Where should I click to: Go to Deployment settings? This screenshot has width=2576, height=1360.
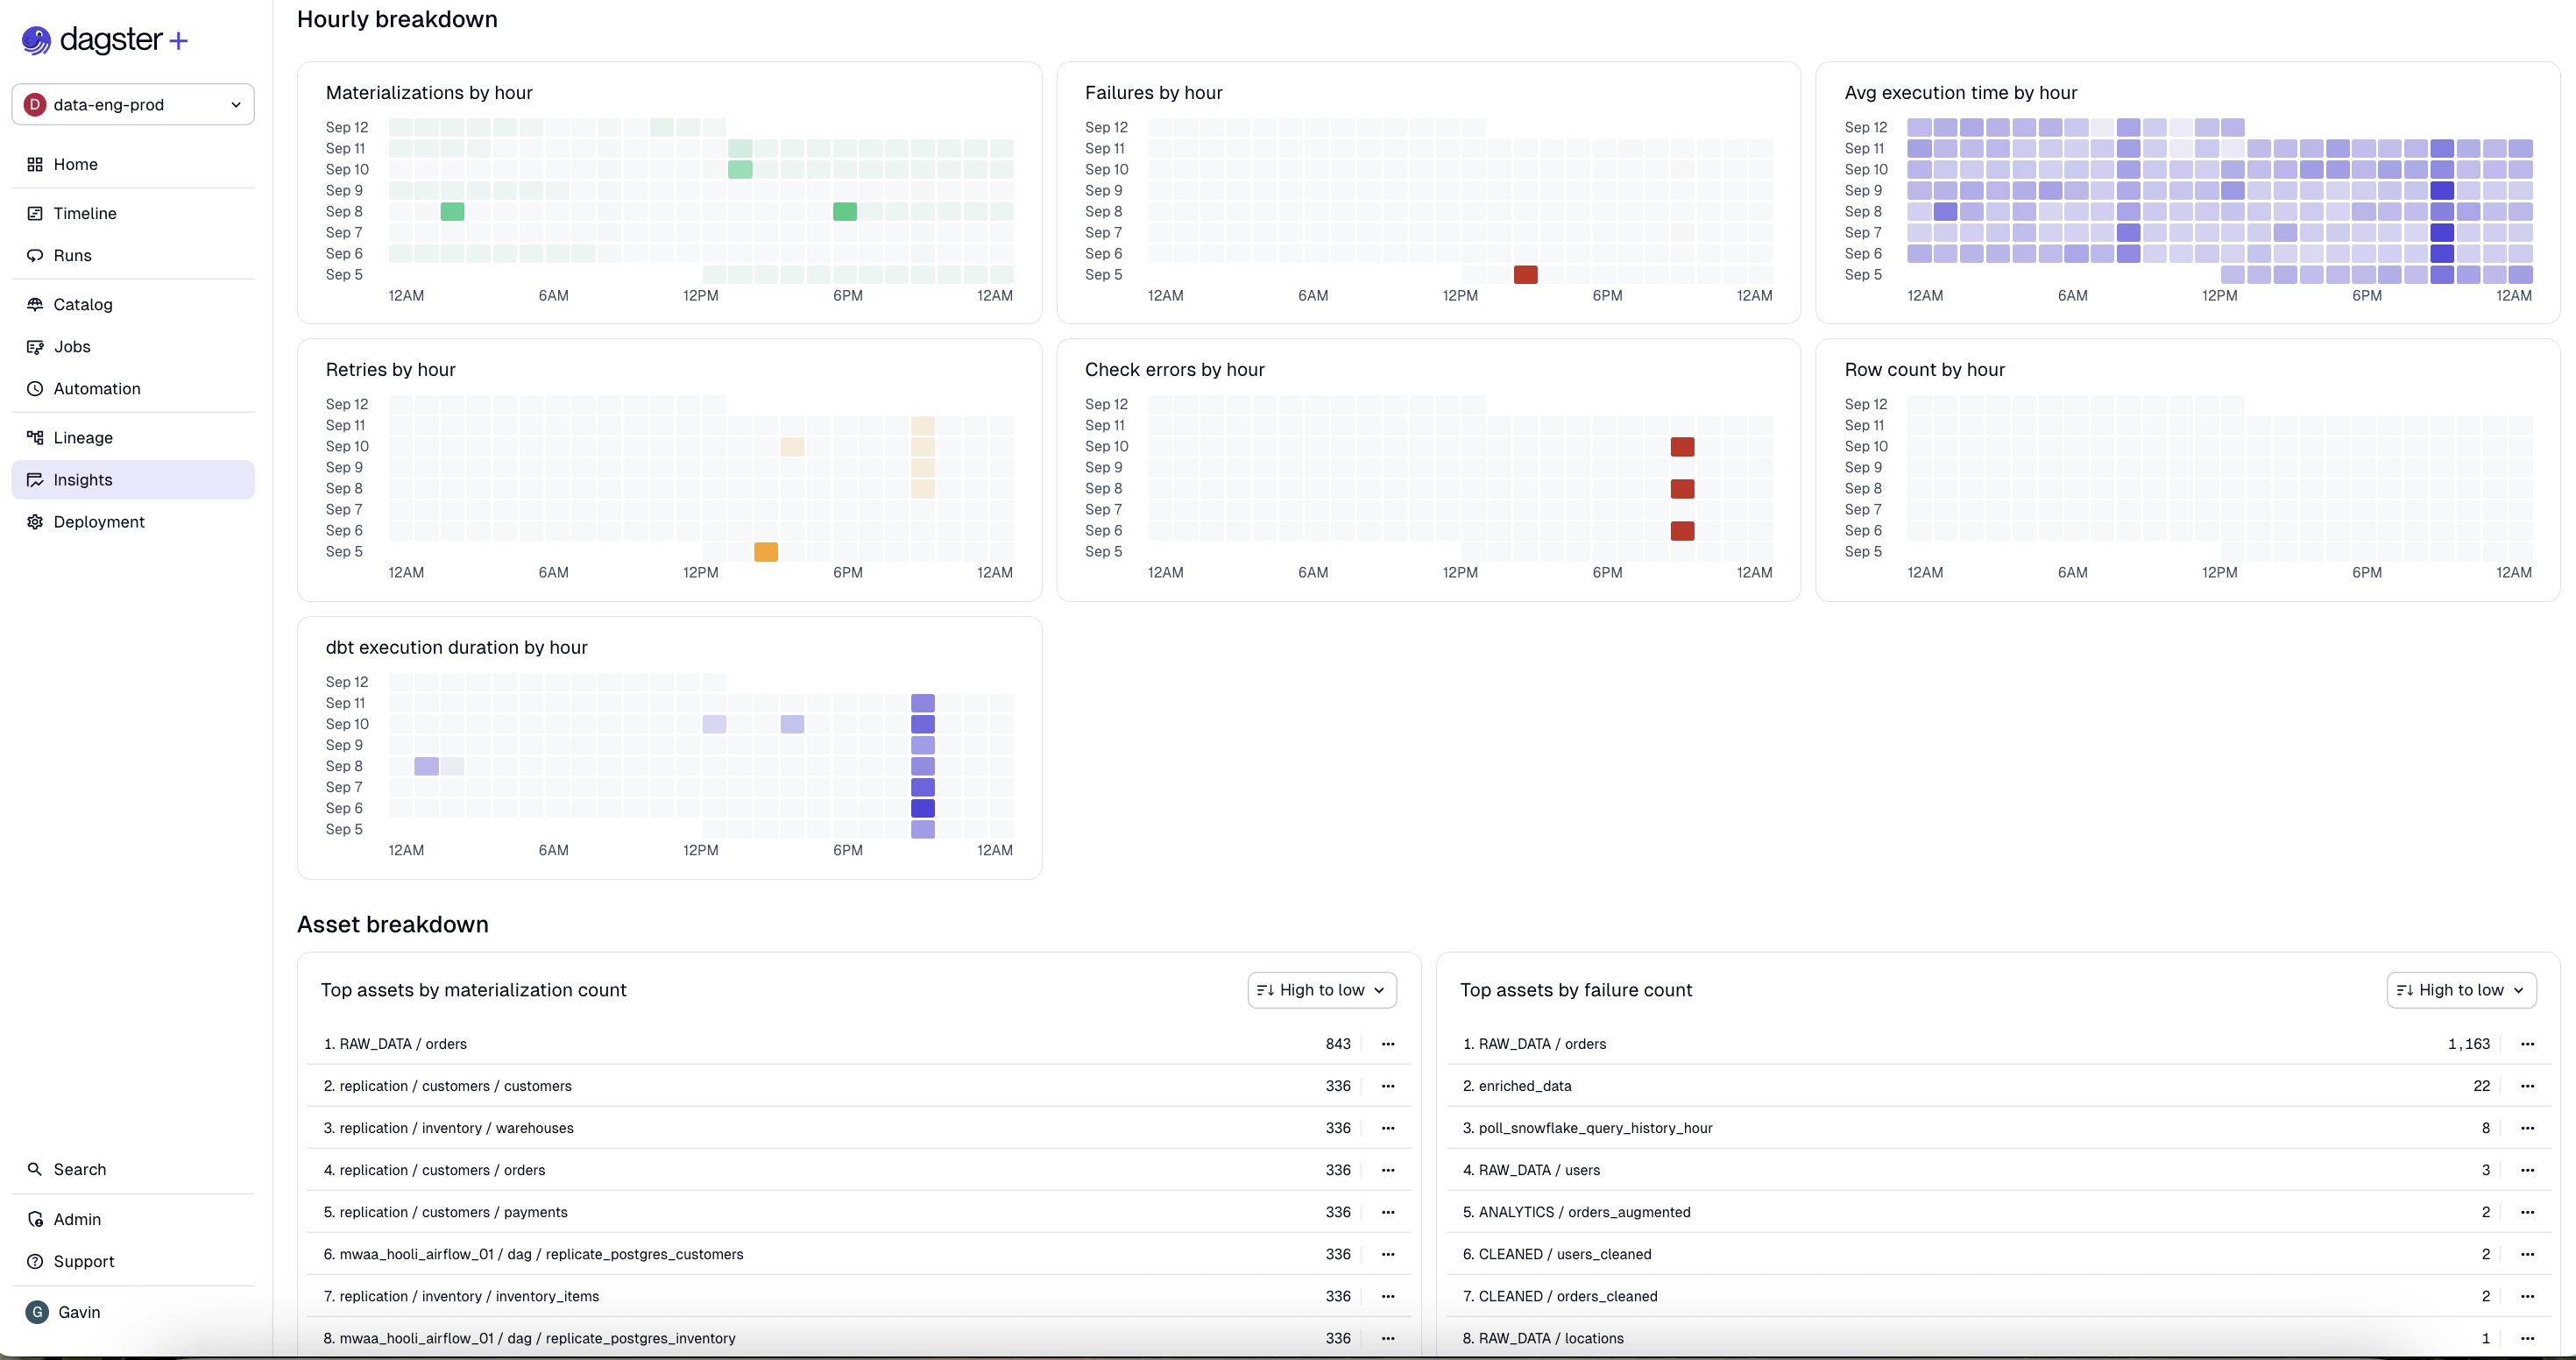click(99, 521)
